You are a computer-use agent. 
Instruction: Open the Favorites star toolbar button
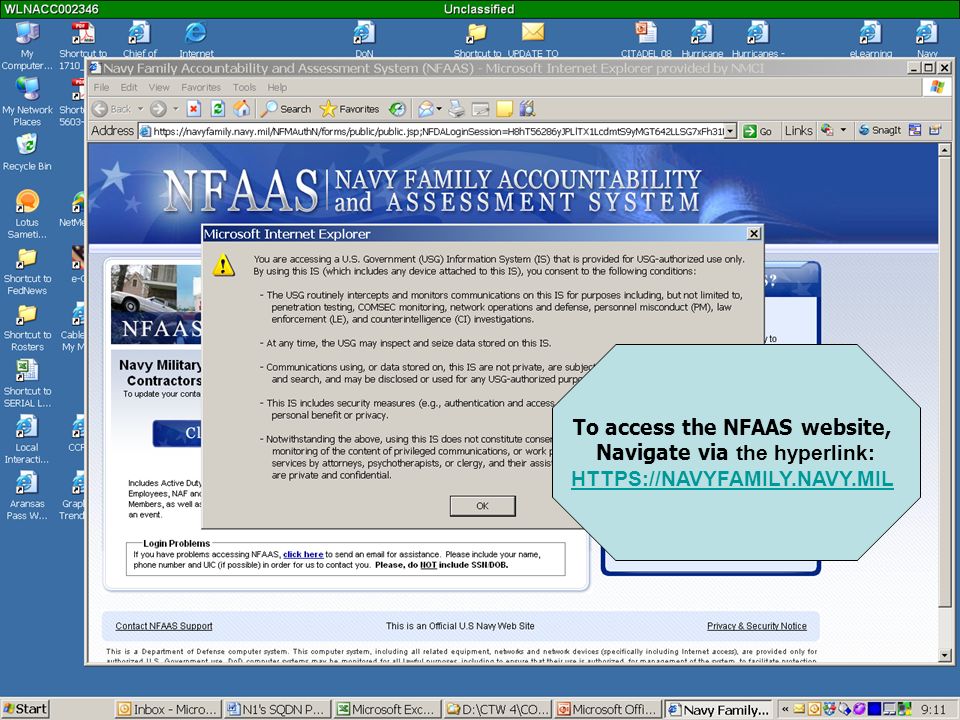[x=350, y=109]
